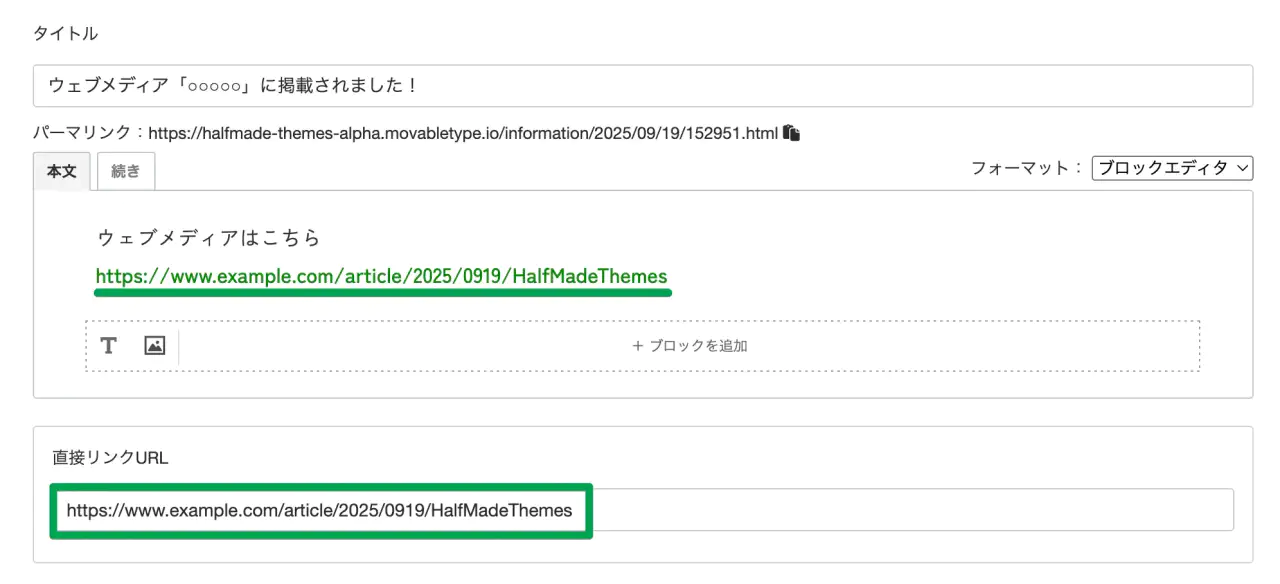Click the タイトル field label

pyautogui.click(x=65, y=34)
